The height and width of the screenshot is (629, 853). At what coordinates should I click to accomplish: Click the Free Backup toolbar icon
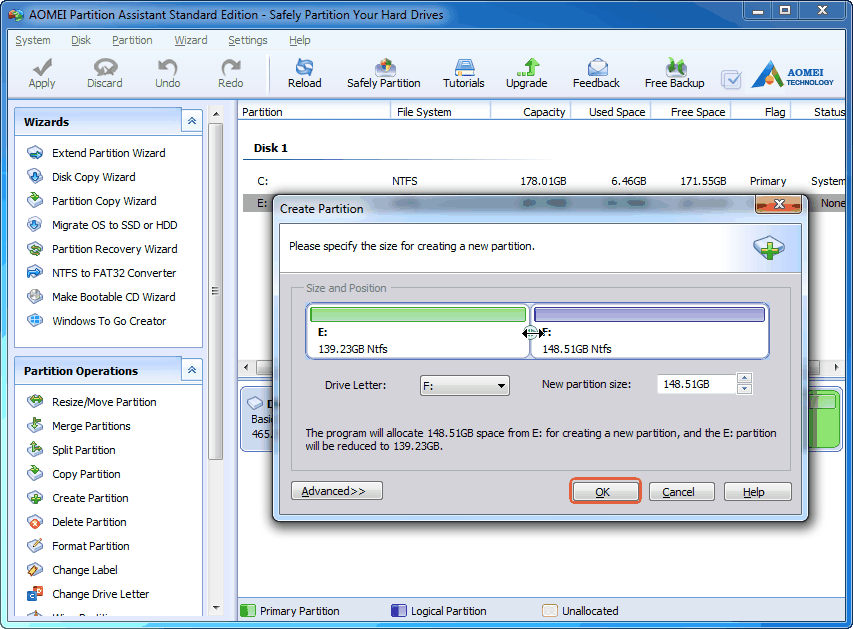point(675,73)
